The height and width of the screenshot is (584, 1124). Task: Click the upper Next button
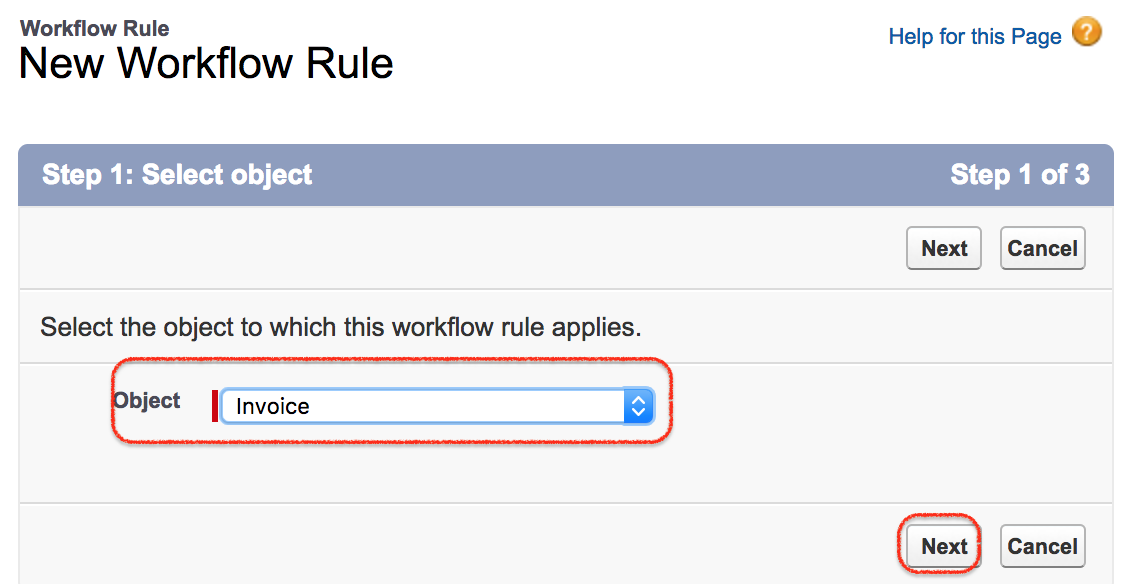[x=943, y=249]
